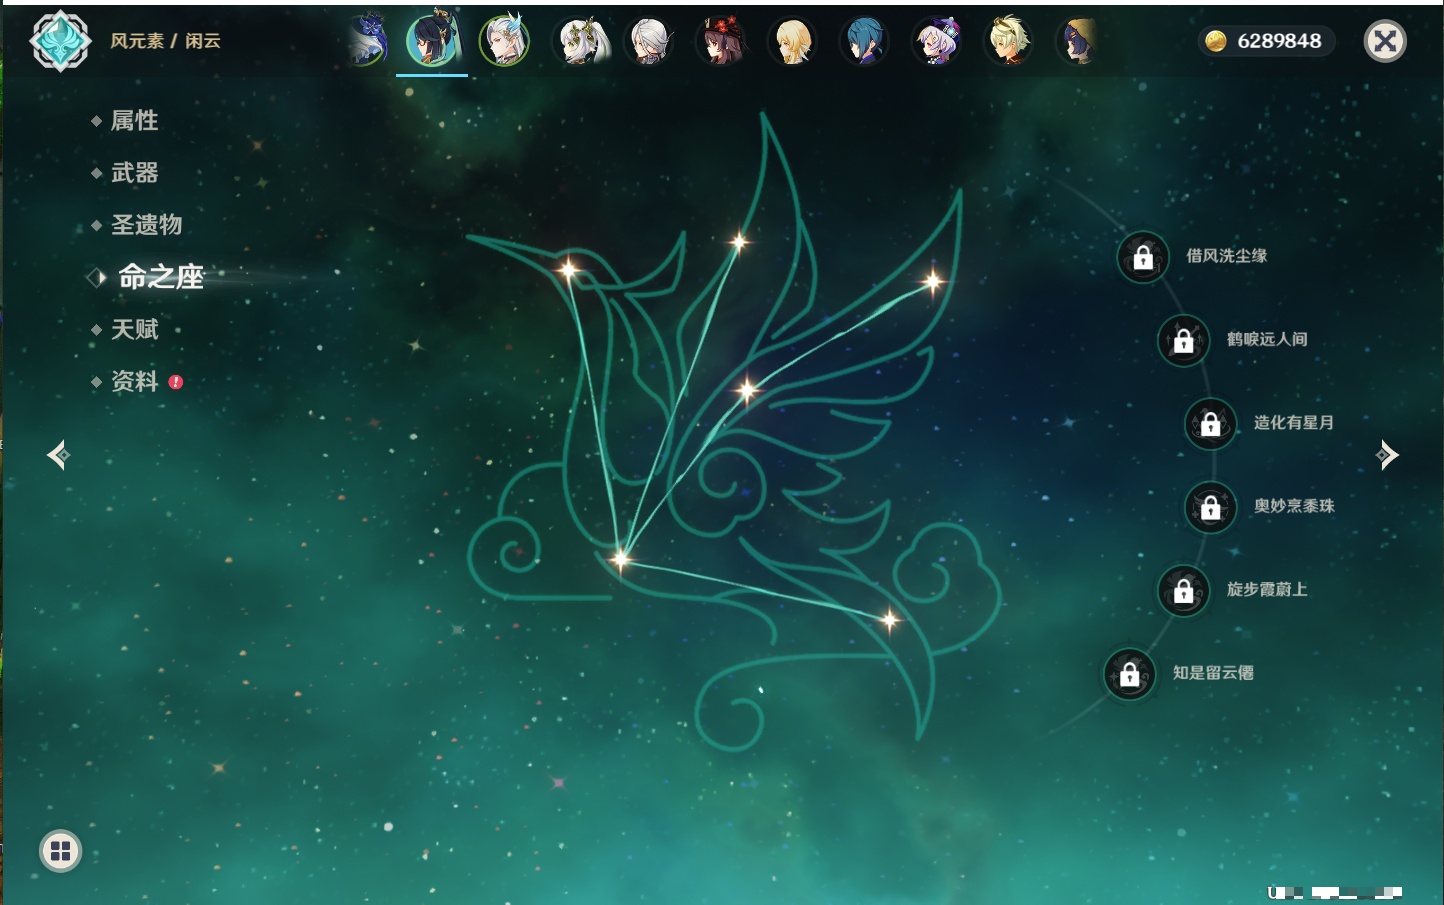Open the locked constellation 造化有星月
Image resolution: width=1444 pixels, height=905 pixels.
(x=1210, y=423)
